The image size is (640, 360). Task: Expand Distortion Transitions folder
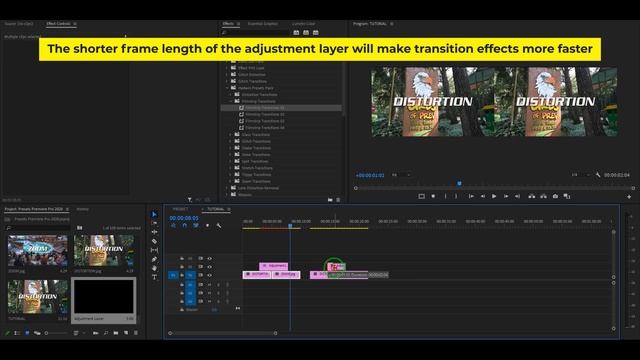point(231,95)
